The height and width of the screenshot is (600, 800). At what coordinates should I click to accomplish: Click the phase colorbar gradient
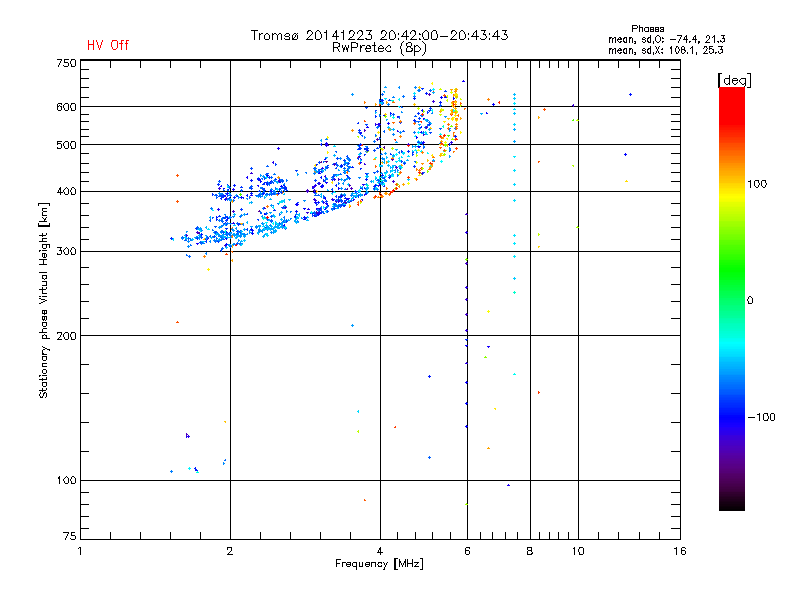732,298
